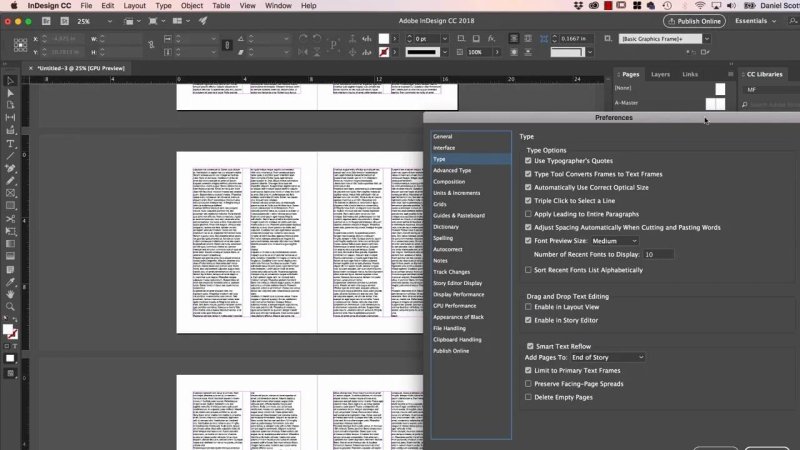Choose the Pencil tool

pyautogui.click(x=10, y=181)
